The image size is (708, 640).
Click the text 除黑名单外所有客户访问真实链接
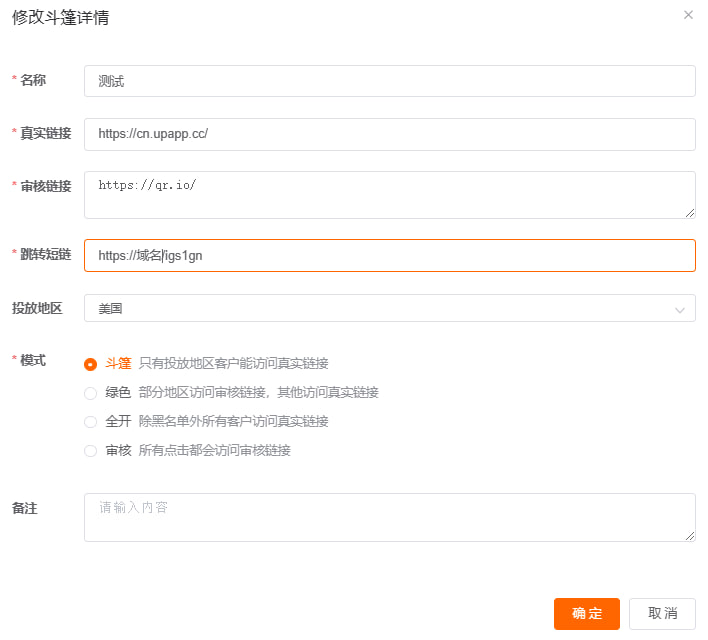point(233,421)
